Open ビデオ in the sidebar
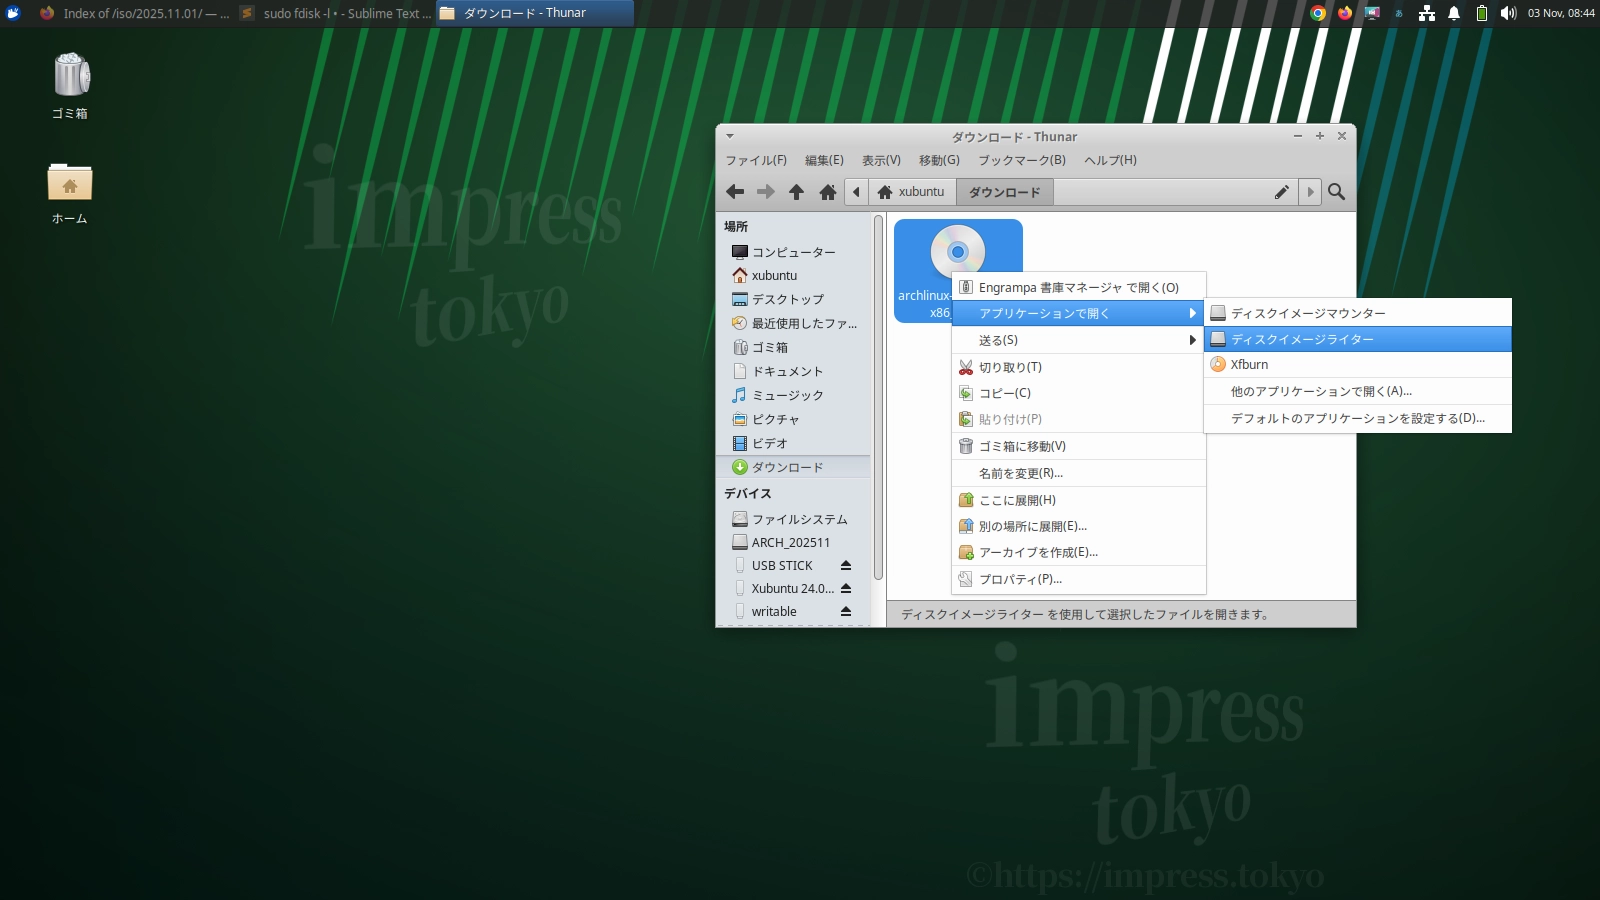 794,444
